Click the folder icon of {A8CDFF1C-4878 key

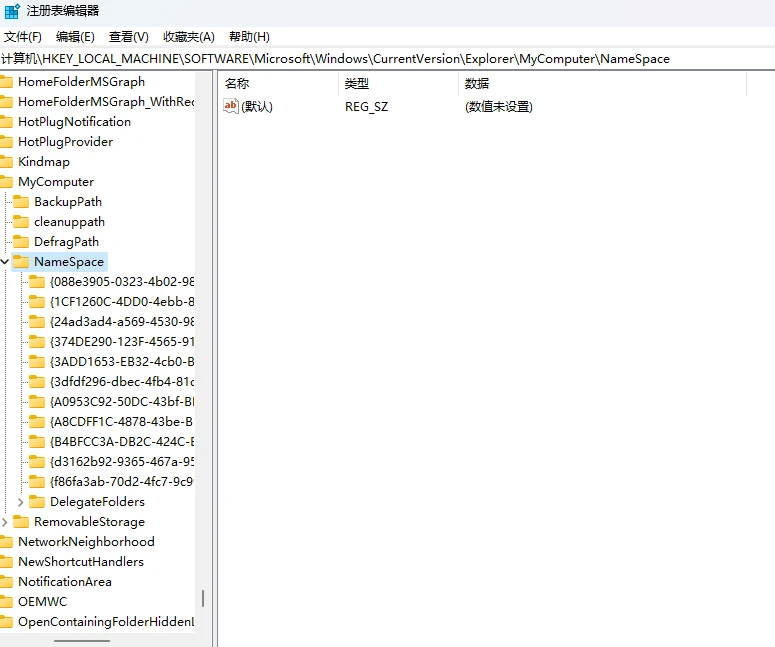(x=37, y=422)
